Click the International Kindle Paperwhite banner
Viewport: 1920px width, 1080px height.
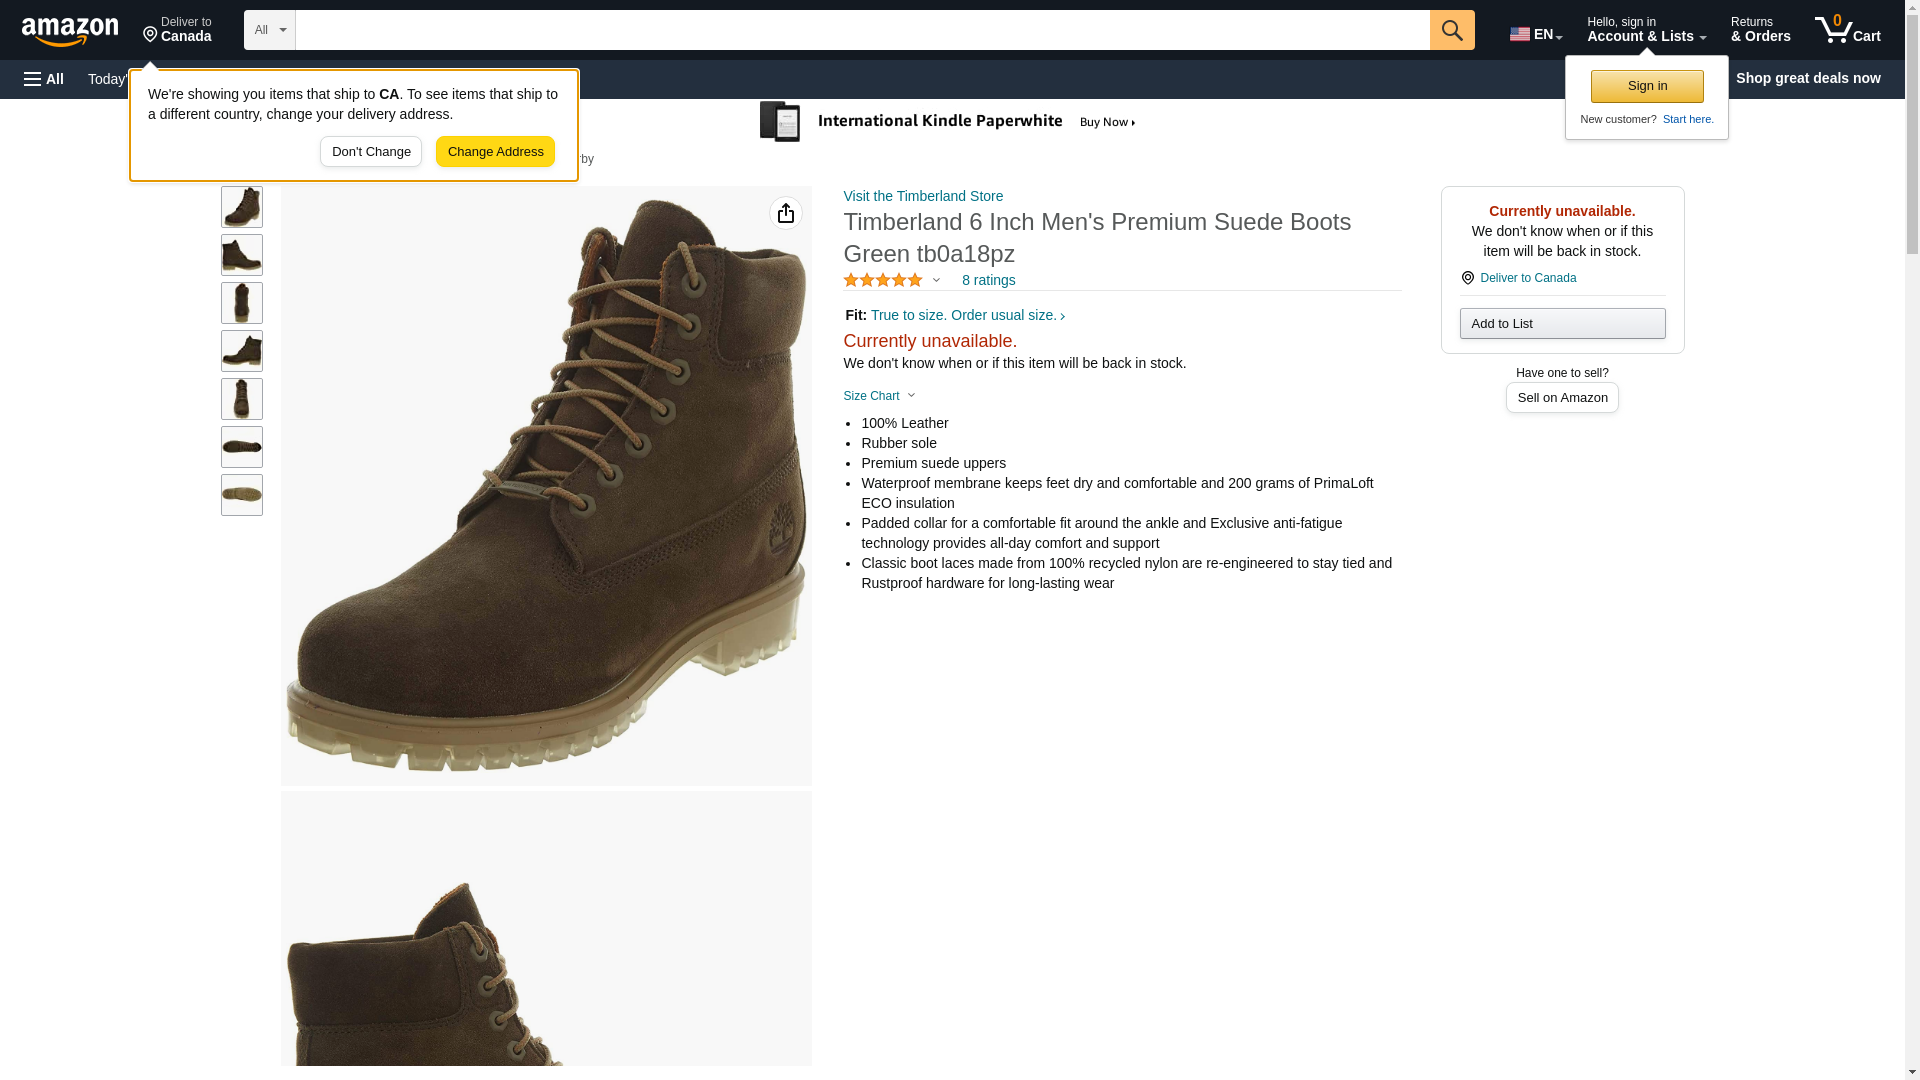[948, 122]
